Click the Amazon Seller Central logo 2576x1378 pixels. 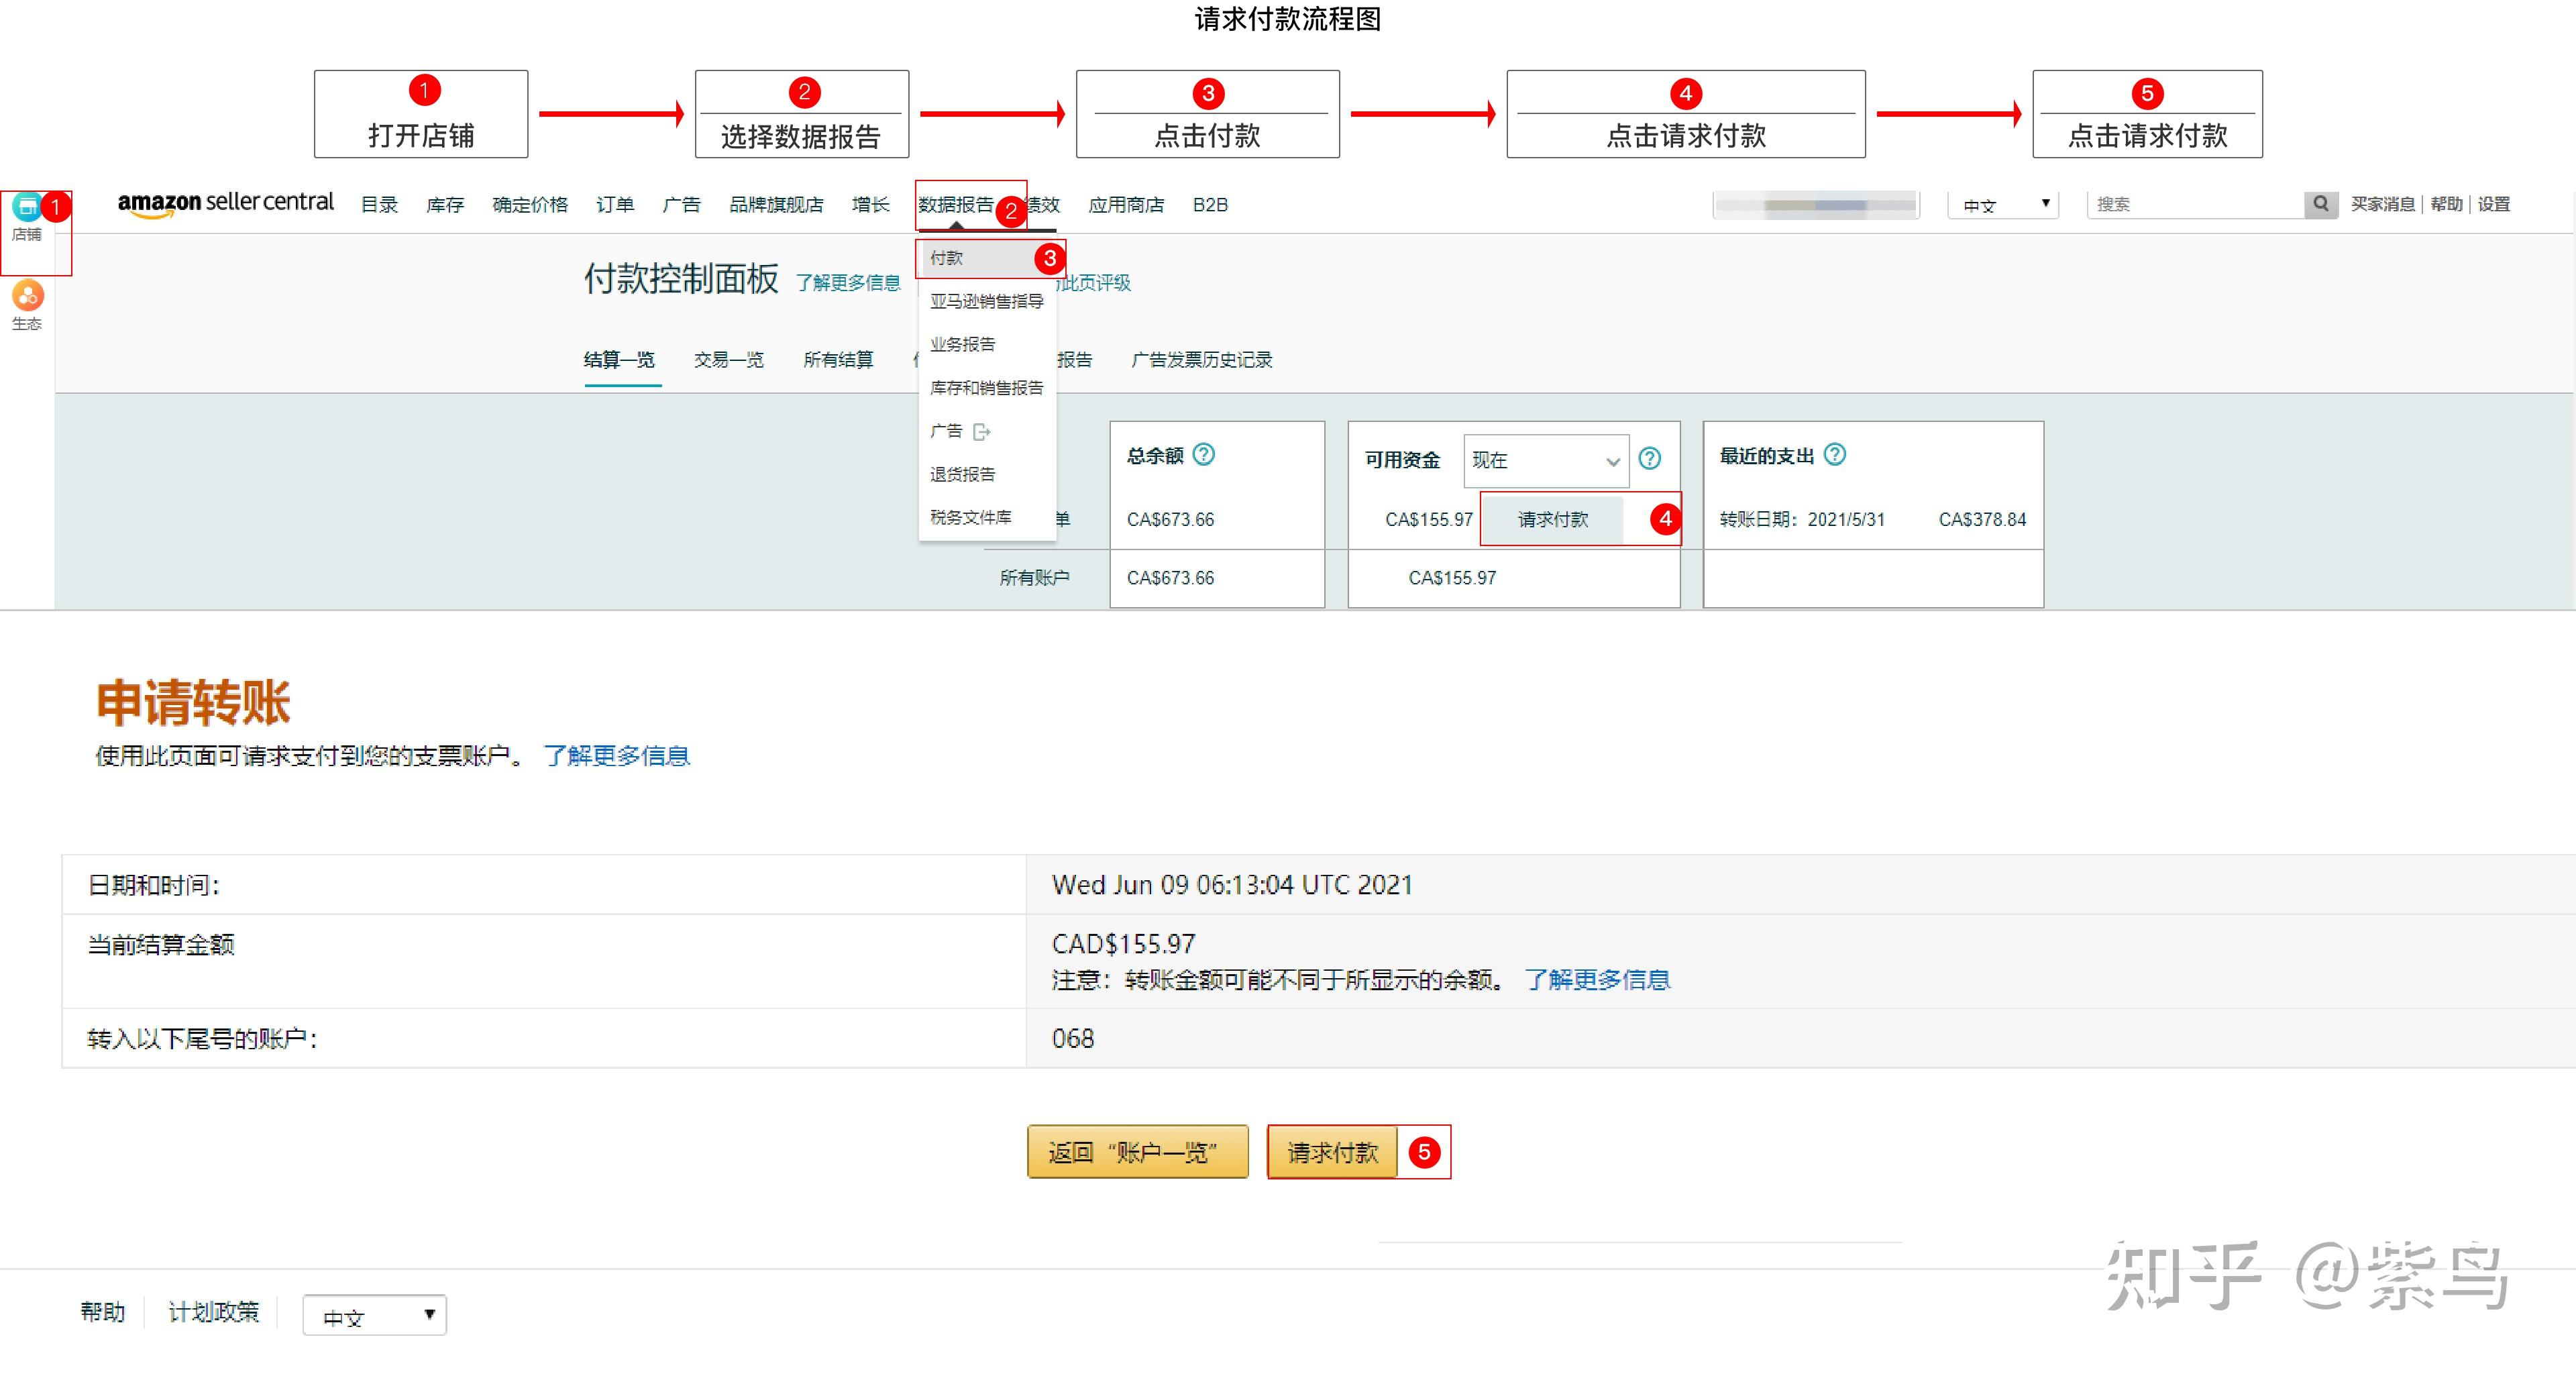coord(225,203)
